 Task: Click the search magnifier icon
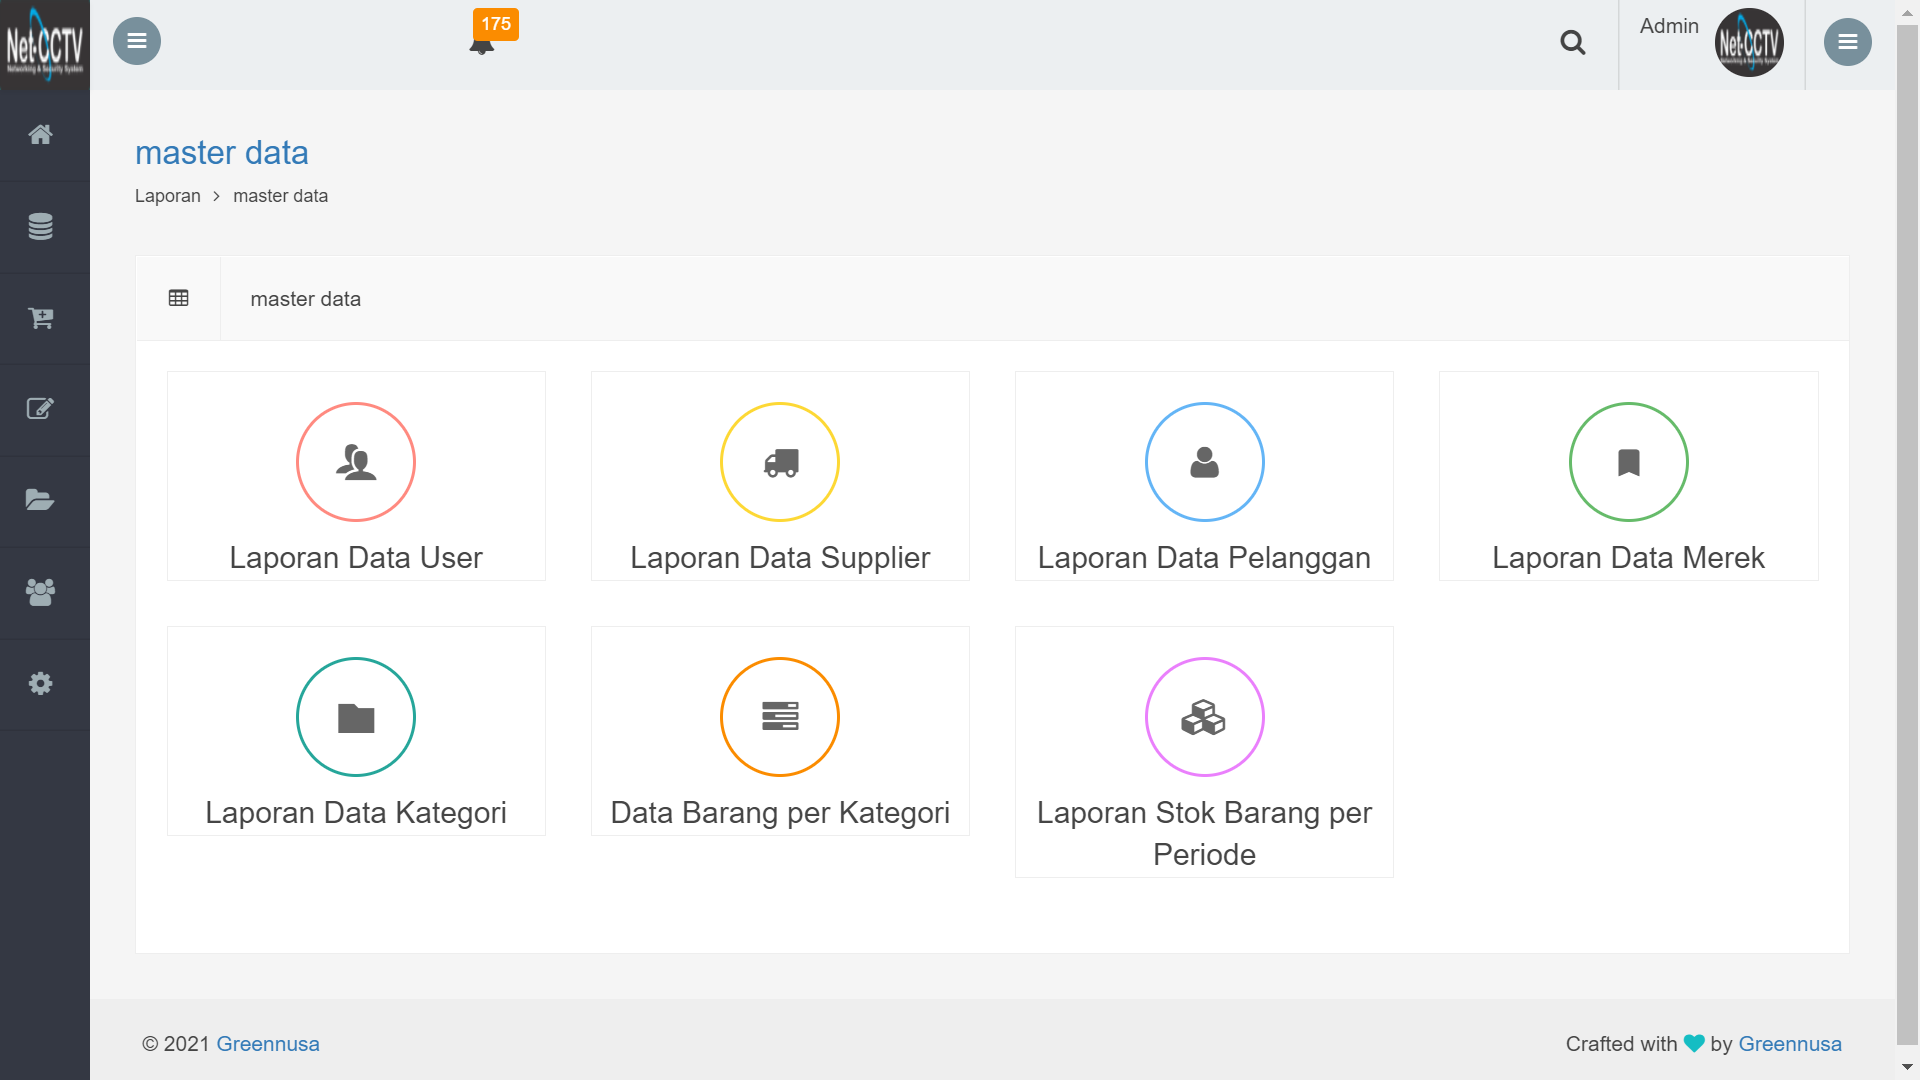point(1572,42)
